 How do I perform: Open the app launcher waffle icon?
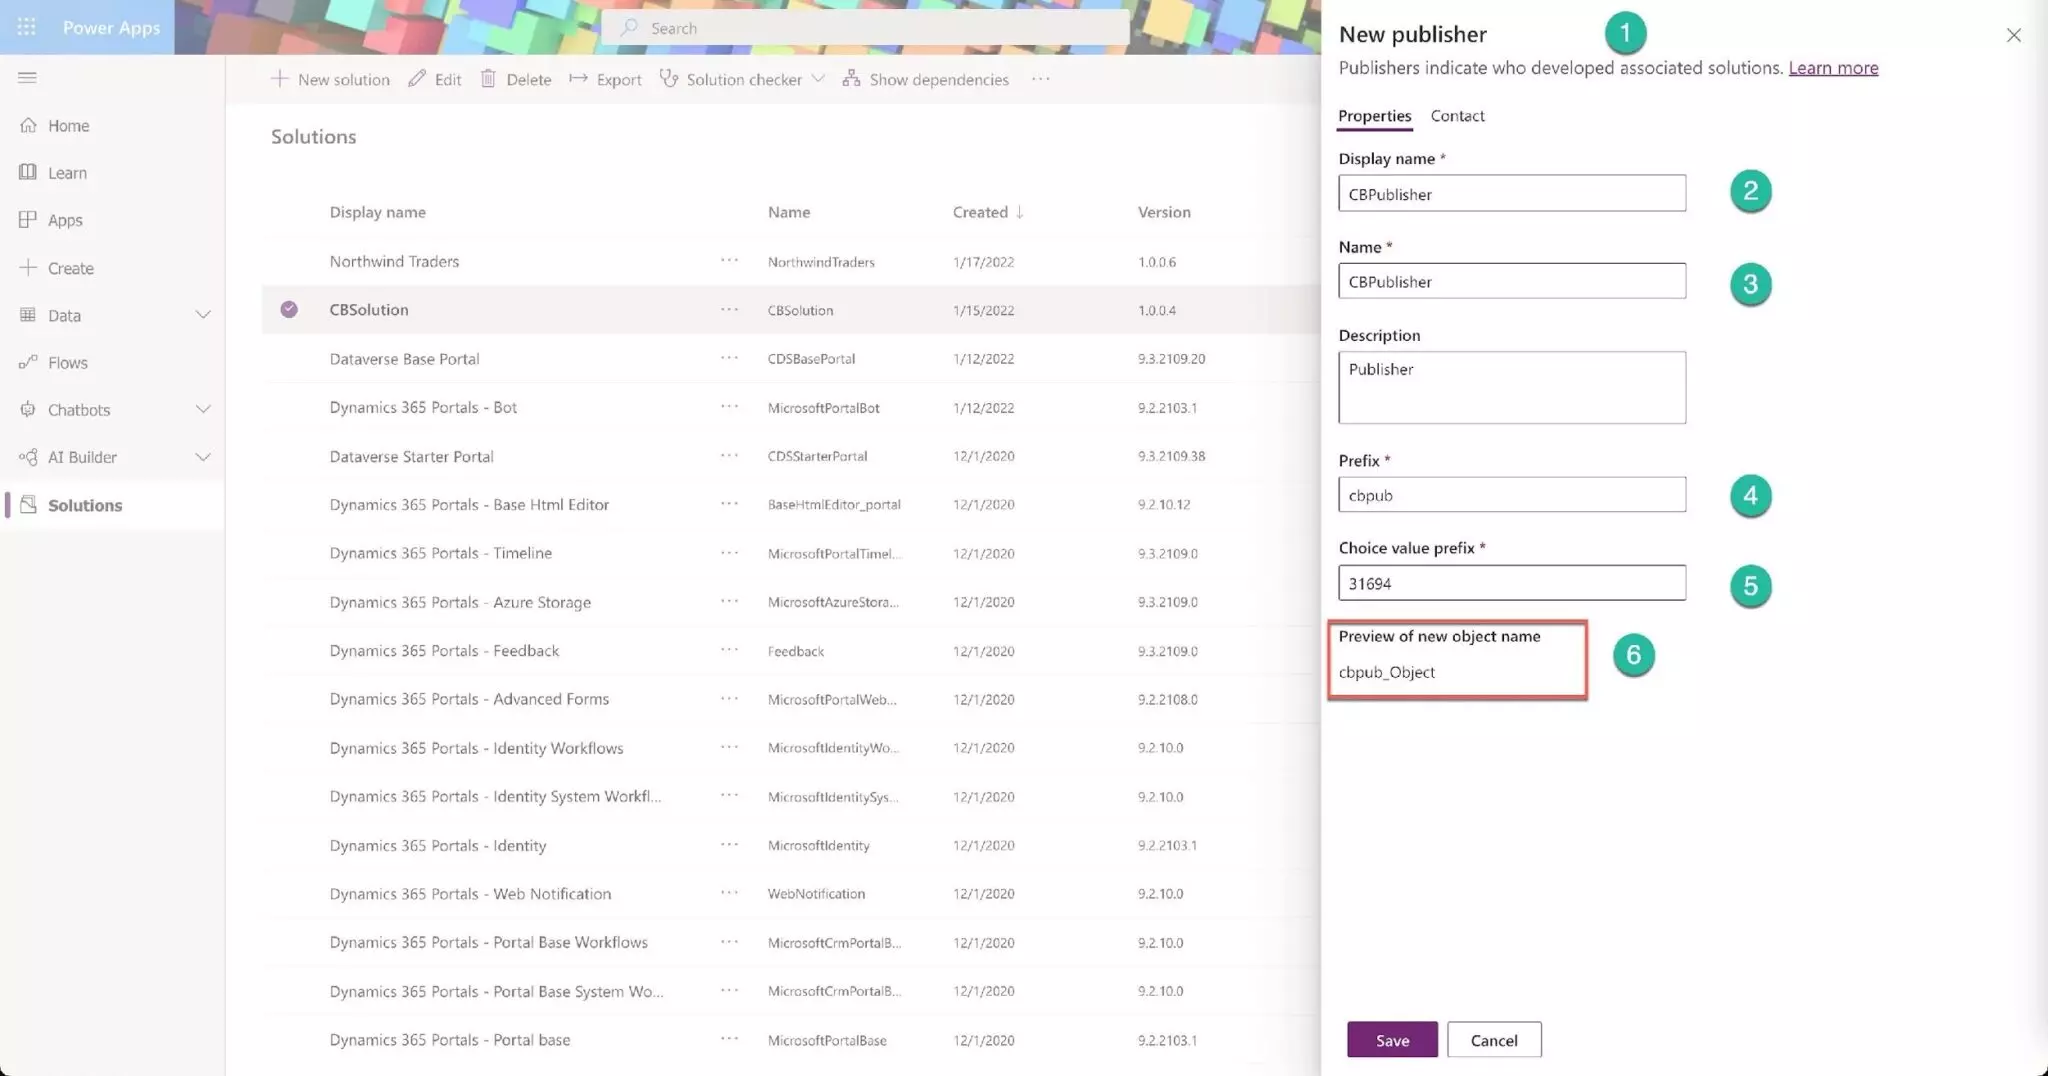pos(27,27)
